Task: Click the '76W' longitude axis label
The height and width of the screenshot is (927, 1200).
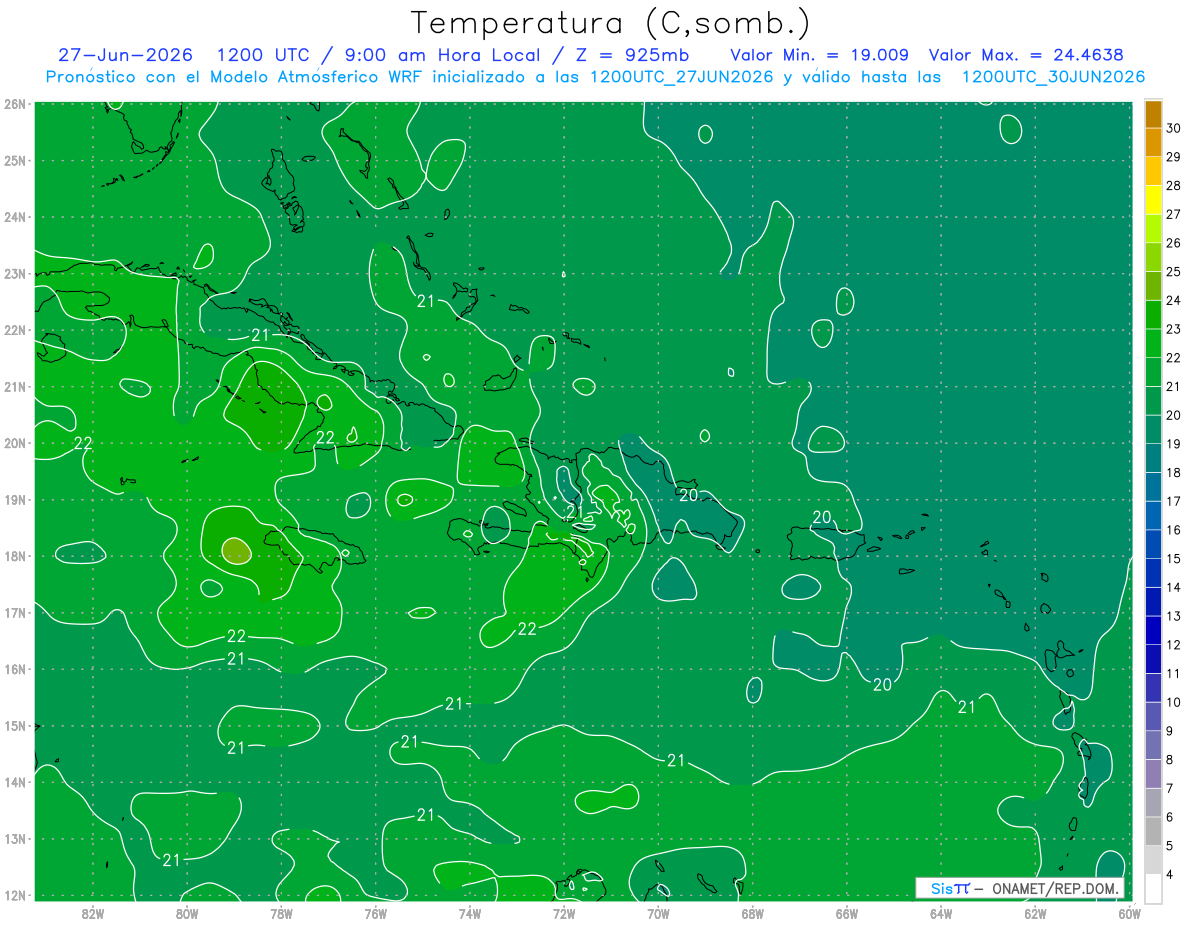Action: pos(375,913)
